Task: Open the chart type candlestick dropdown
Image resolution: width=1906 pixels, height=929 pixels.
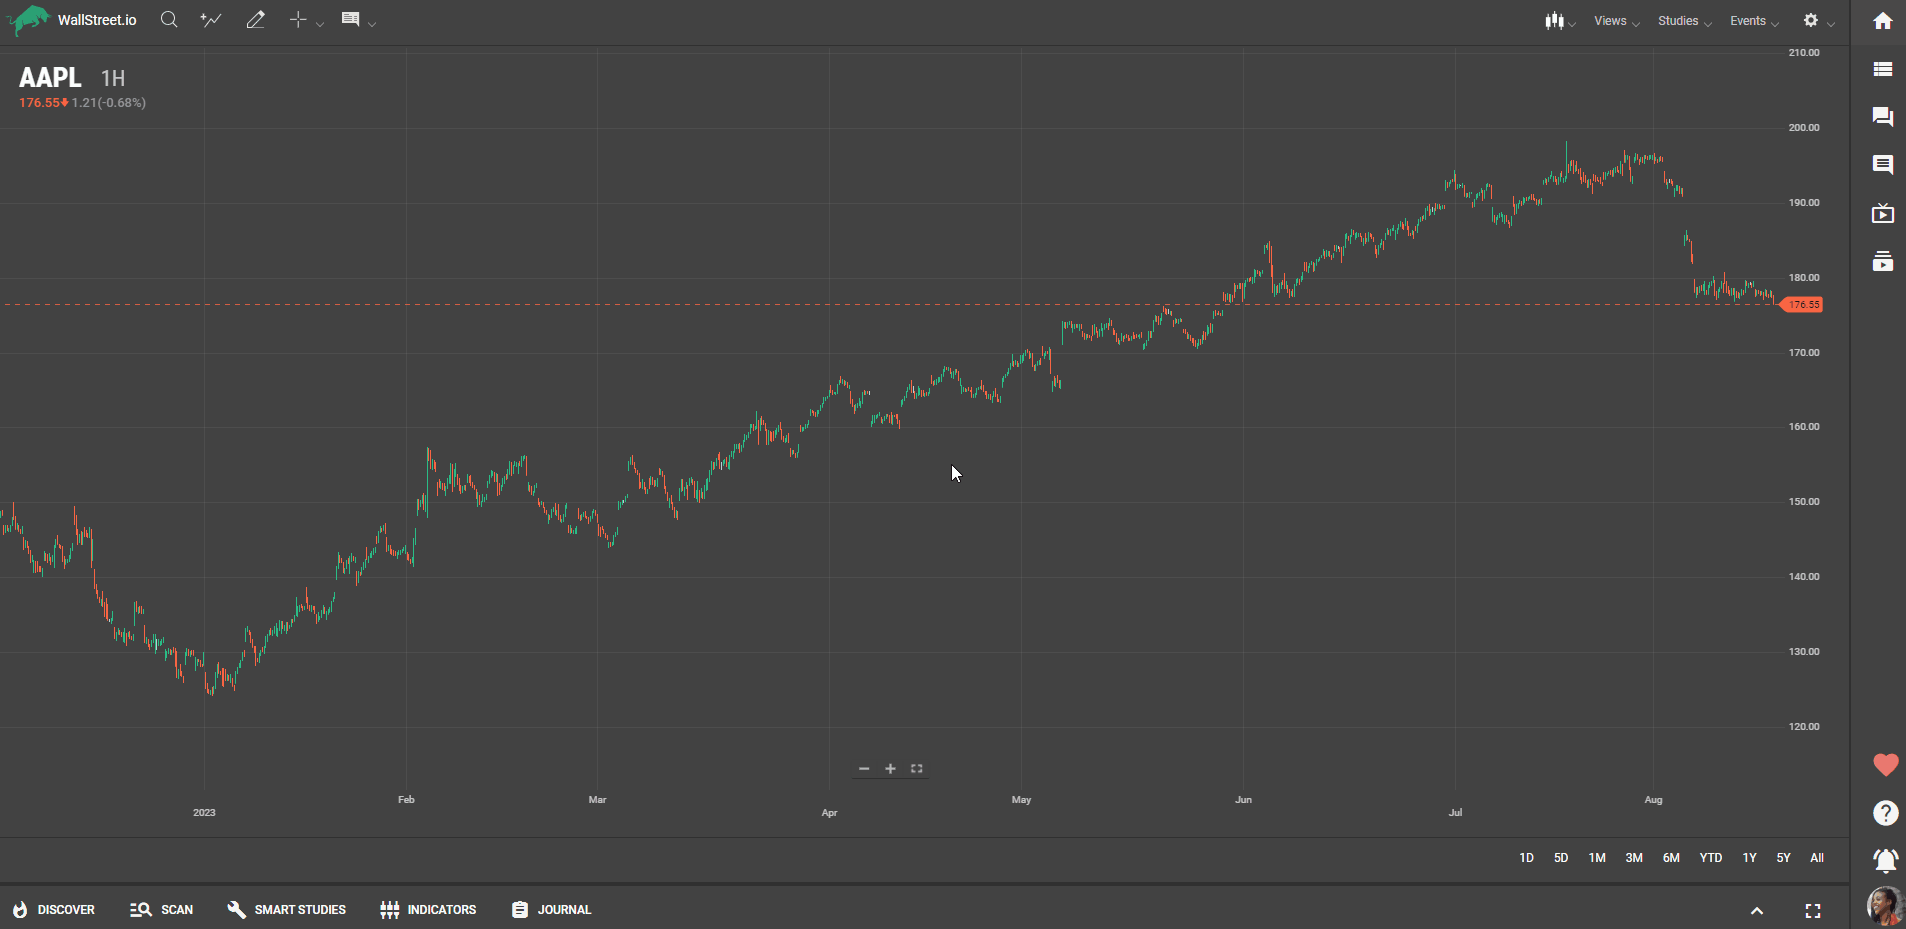Action: [1558, 21]
